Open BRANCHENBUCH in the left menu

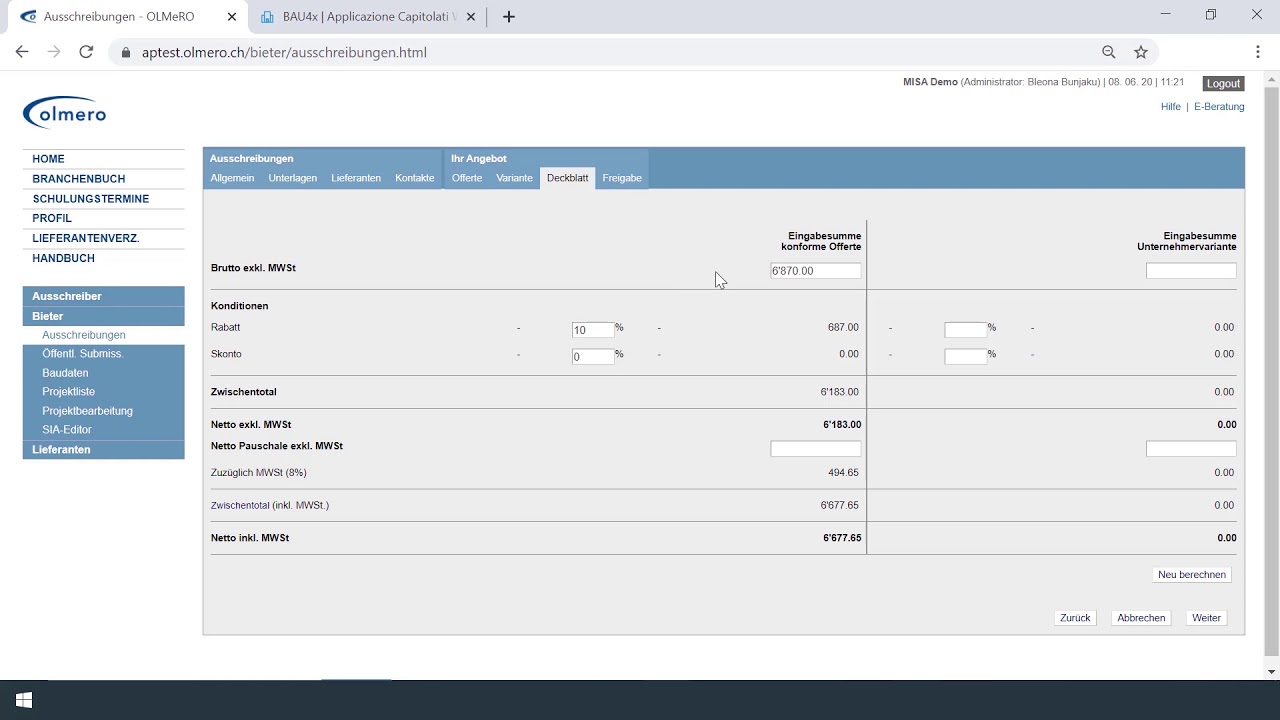[79, 179]
